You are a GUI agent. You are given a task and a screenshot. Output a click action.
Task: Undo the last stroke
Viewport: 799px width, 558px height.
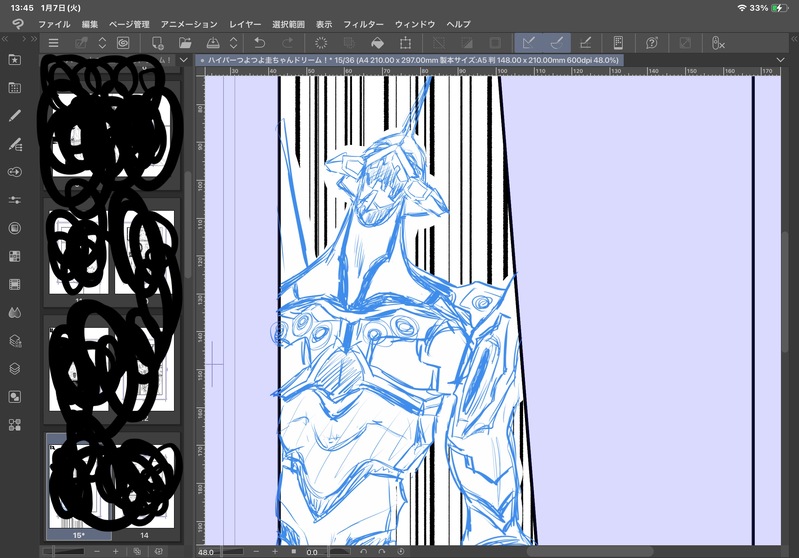pos(260,43)
